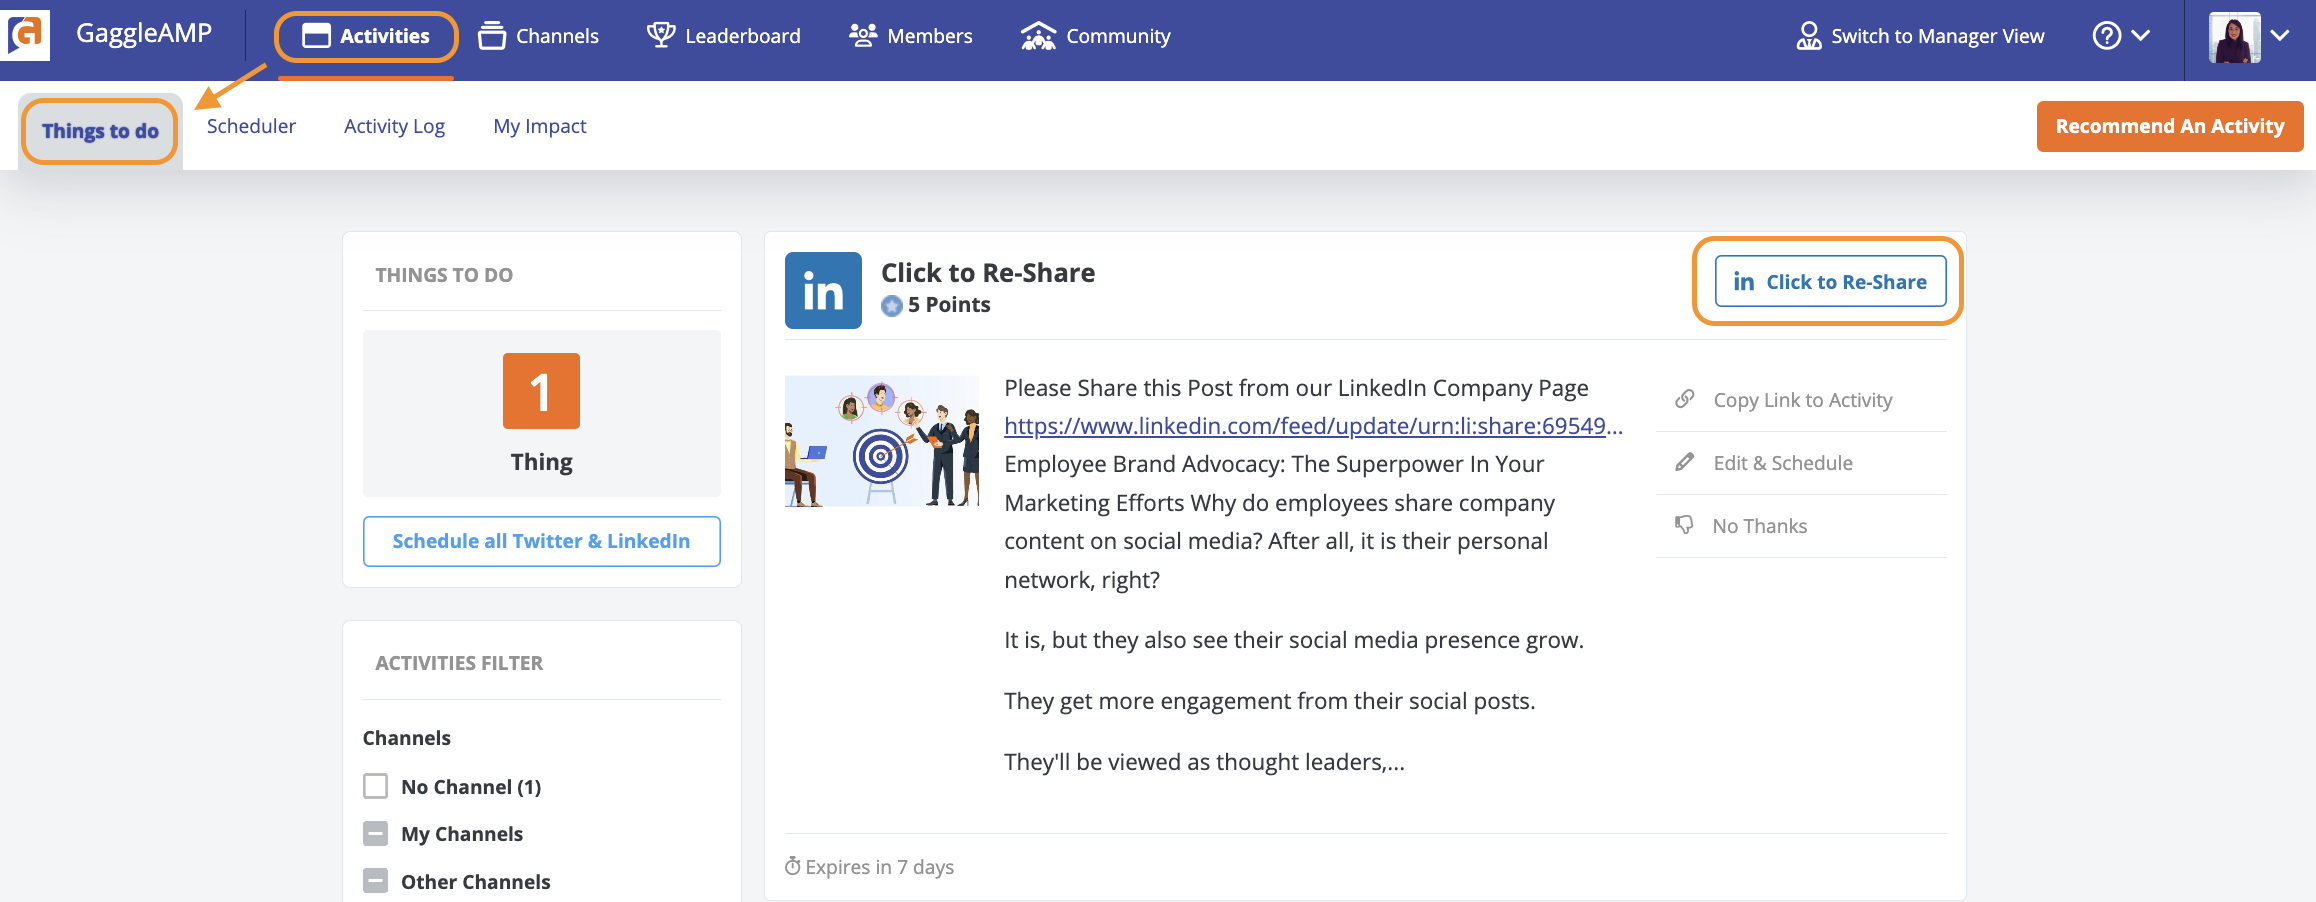
Task: Open the Community group icon
Action: click(1038, 36)
